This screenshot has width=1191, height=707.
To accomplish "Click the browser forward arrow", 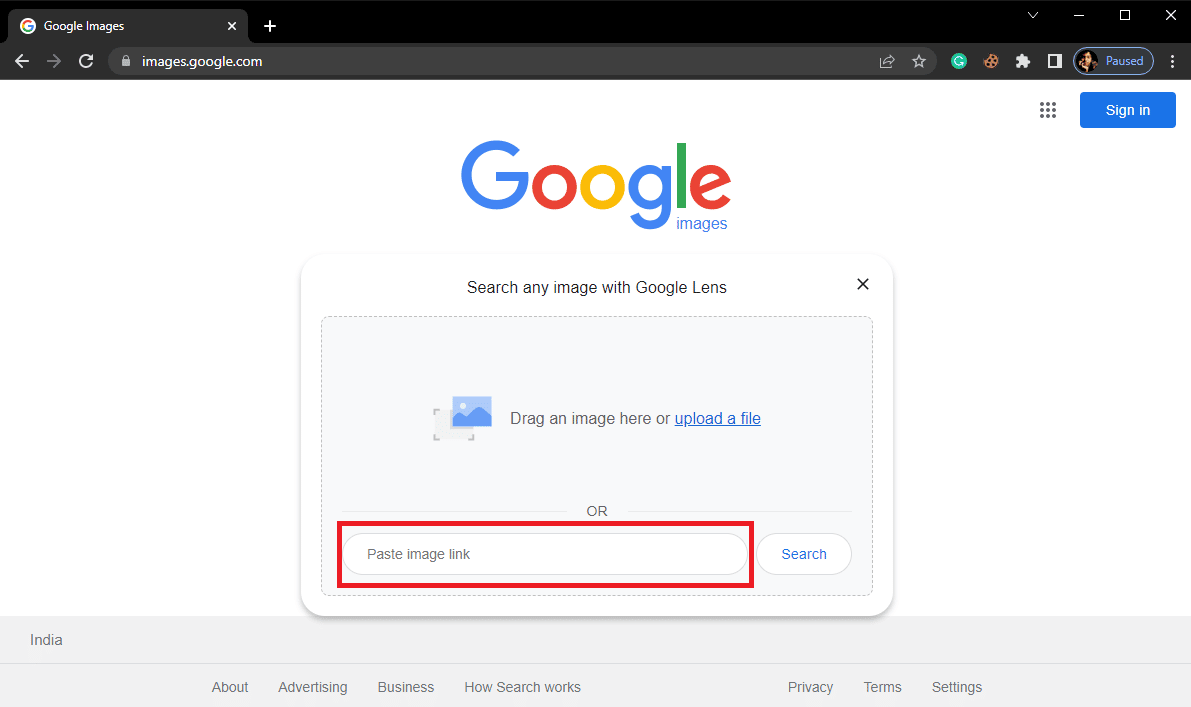I will (54, 62).
